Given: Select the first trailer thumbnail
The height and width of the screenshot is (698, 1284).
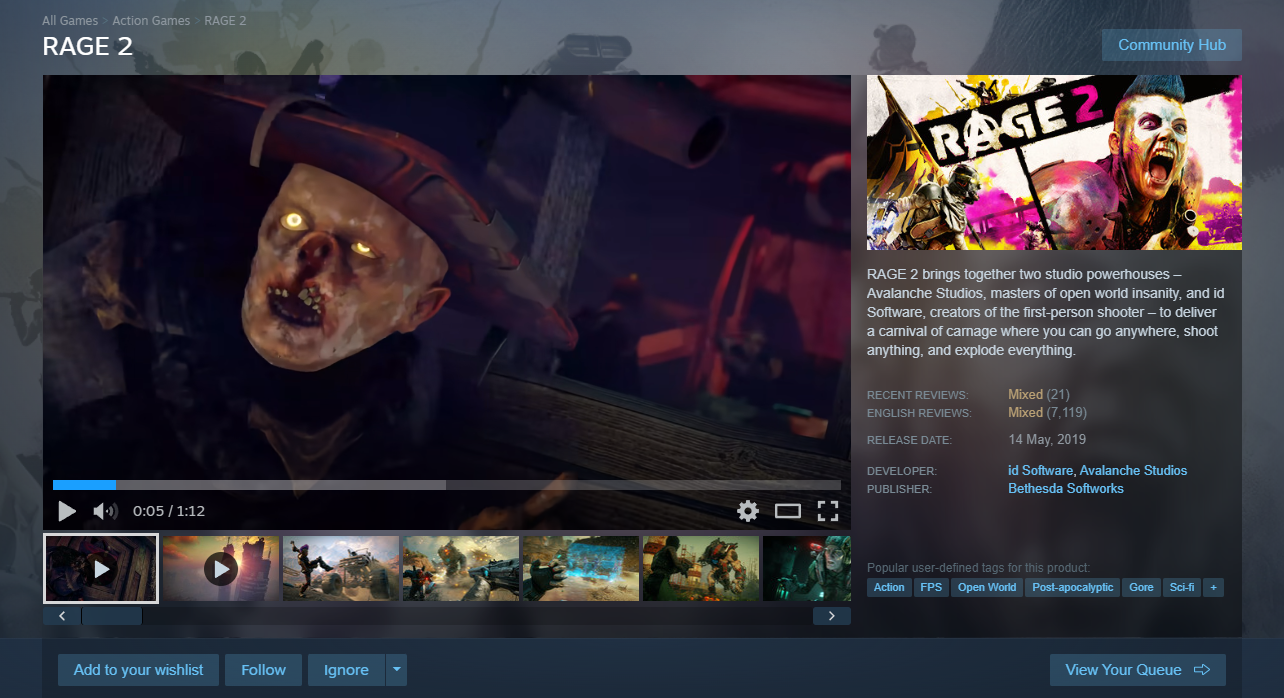Looking at the screenshot, I should pyautogui.click(x=101, y=569).
